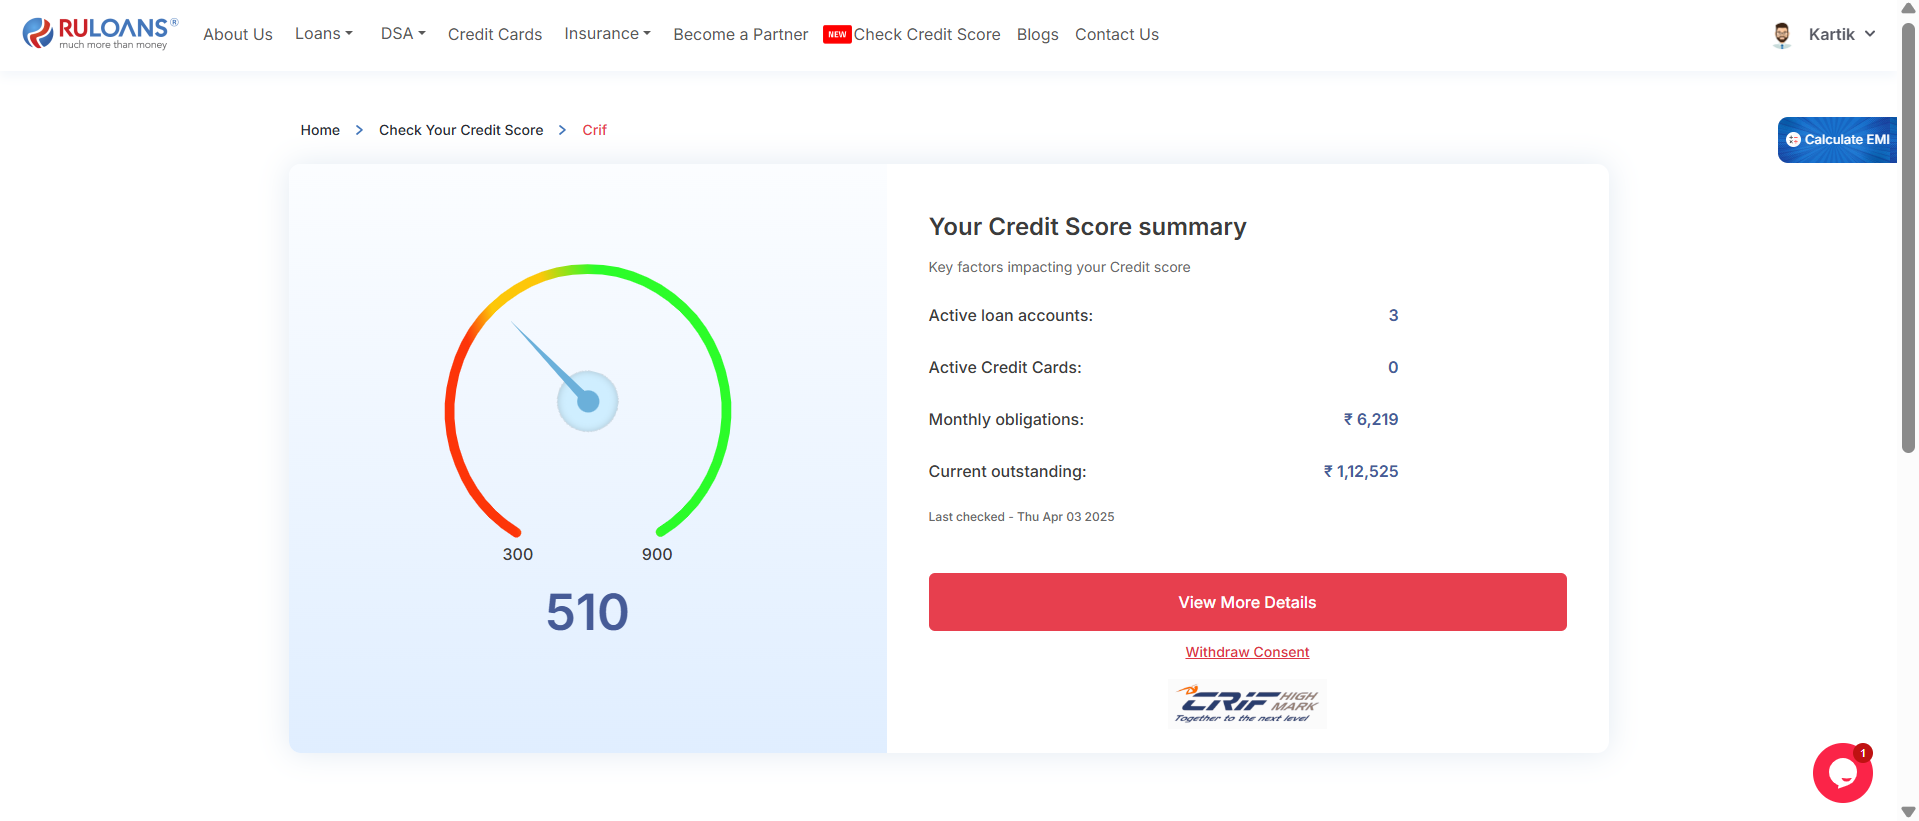The image size is (1919, 821).
Task: Expand the Loans dropdown menu
Action: pos(323,34)
